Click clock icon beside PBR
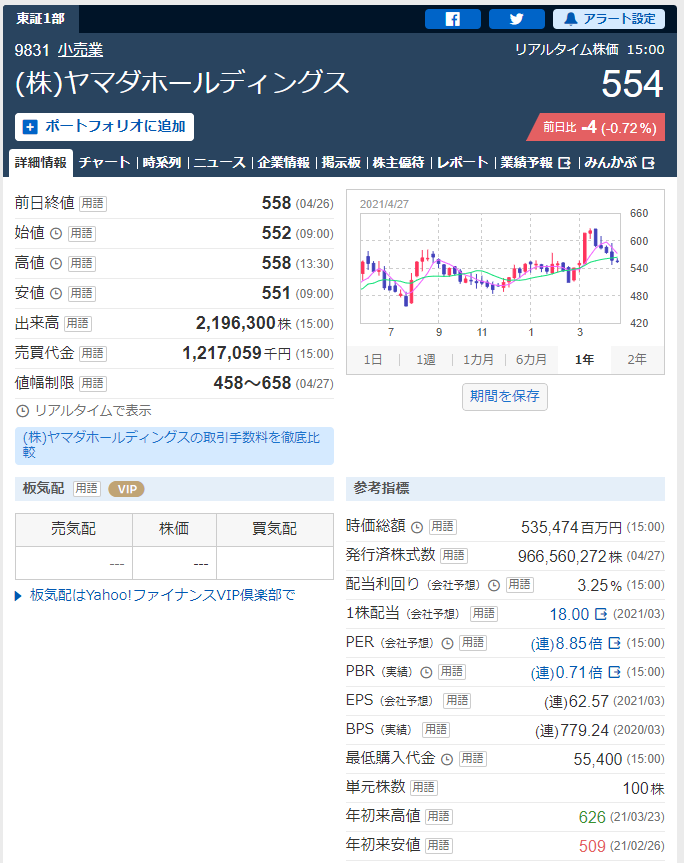The height and width of the screenshot is (863, 684). click(426, 672)
